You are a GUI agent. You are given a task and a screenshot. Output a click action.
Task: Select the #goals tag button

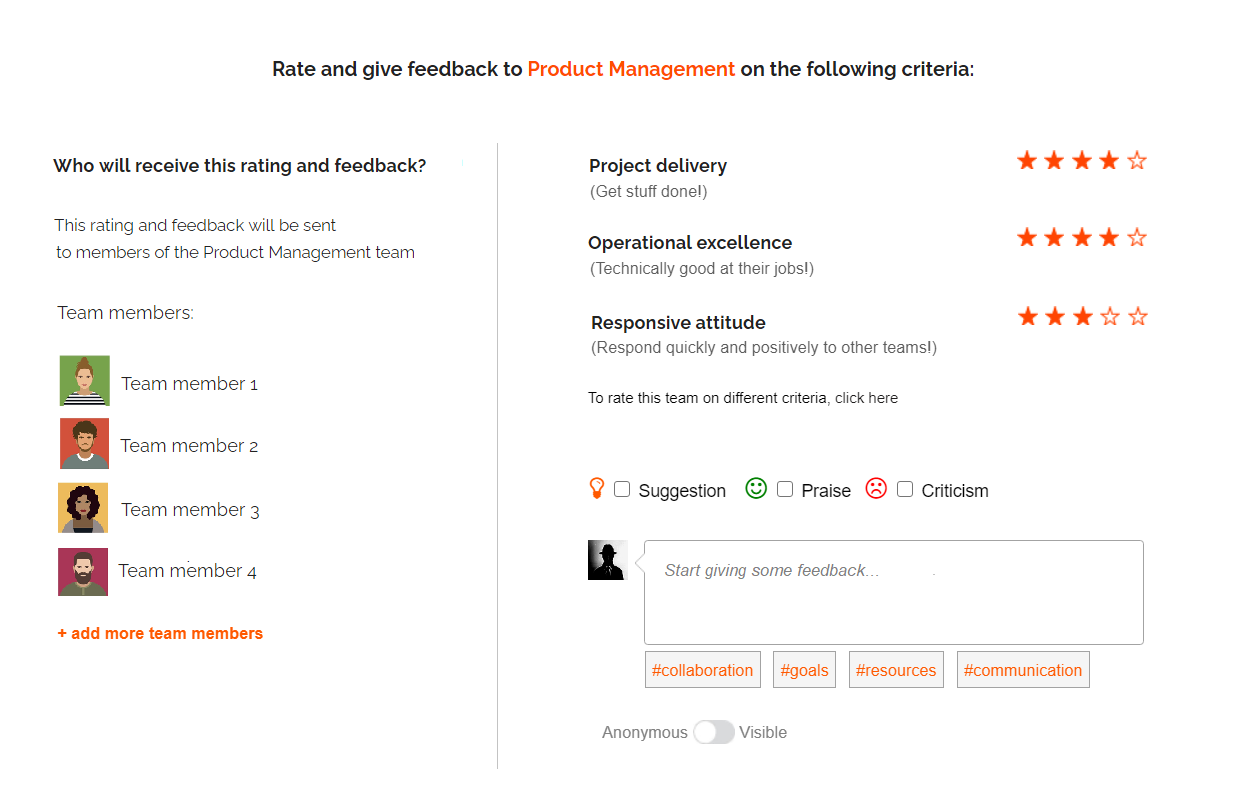tap(805, 670)
